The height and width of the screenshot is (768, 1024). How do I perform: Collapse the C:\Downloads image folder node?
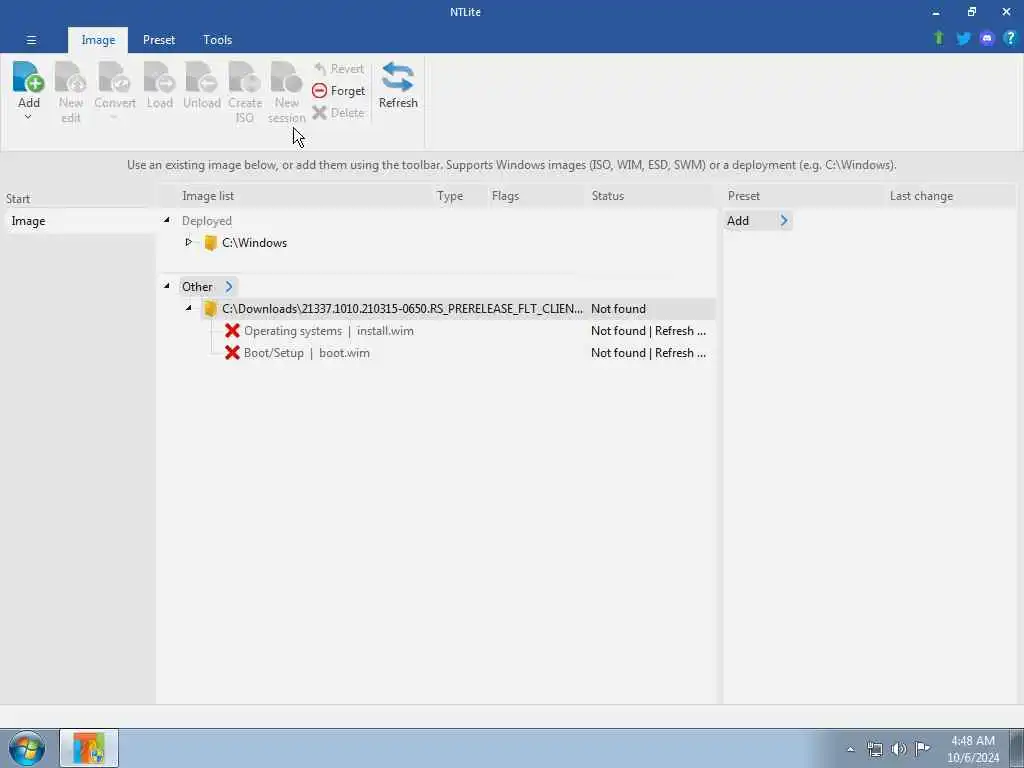coord(189,308)
